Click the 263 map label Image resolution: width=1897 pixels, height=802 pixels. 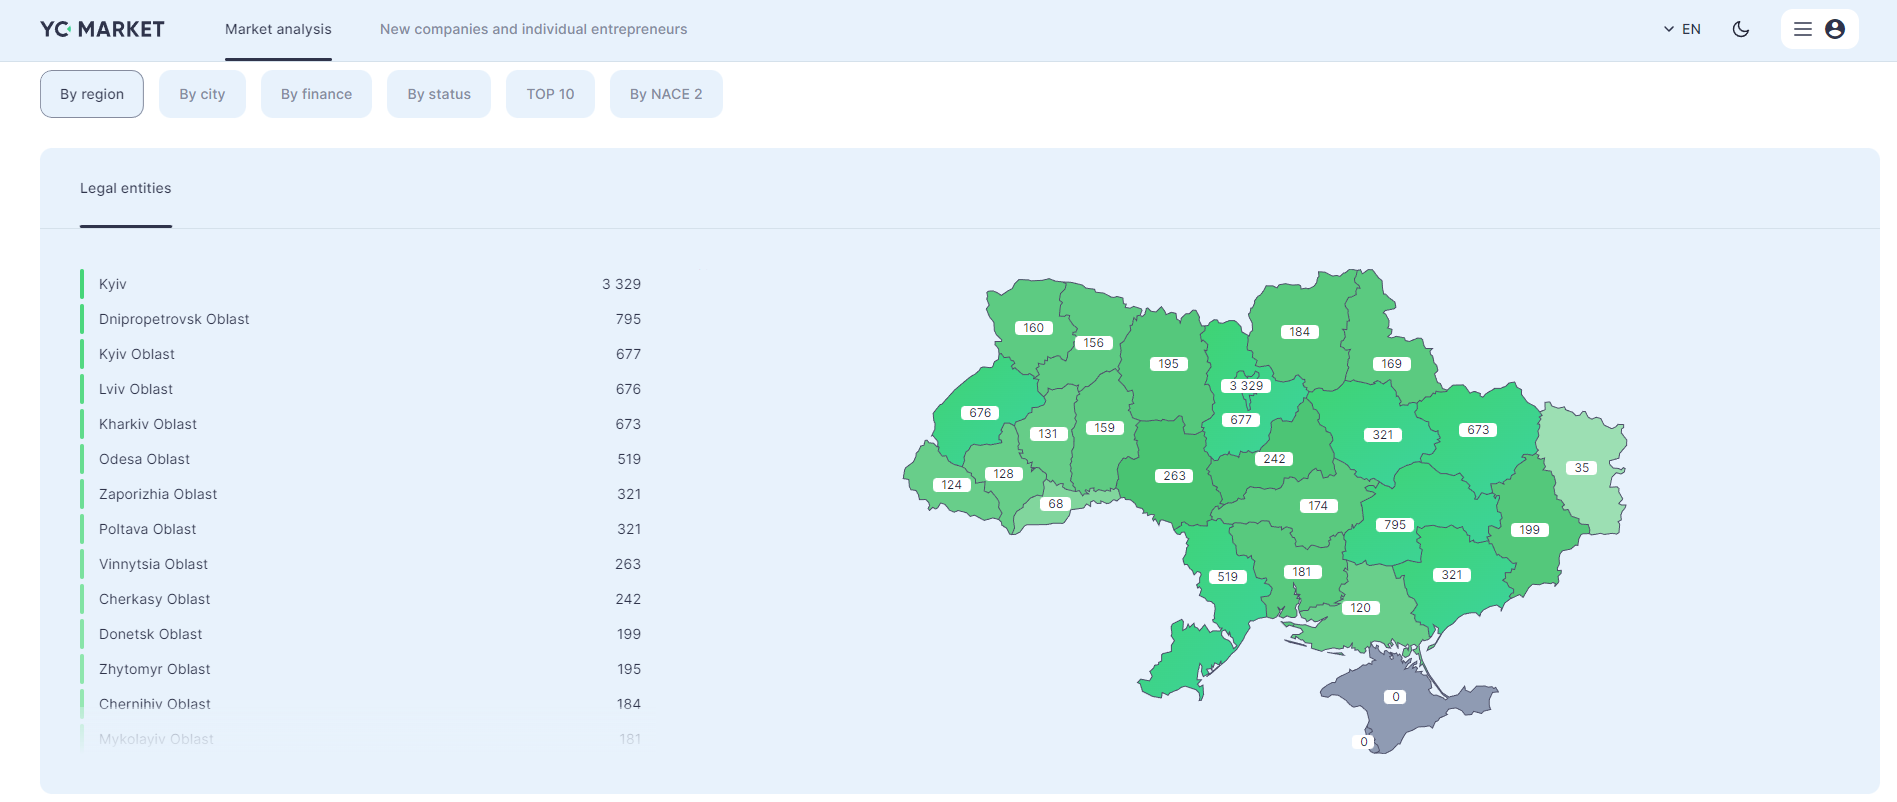coord(1174,476)
